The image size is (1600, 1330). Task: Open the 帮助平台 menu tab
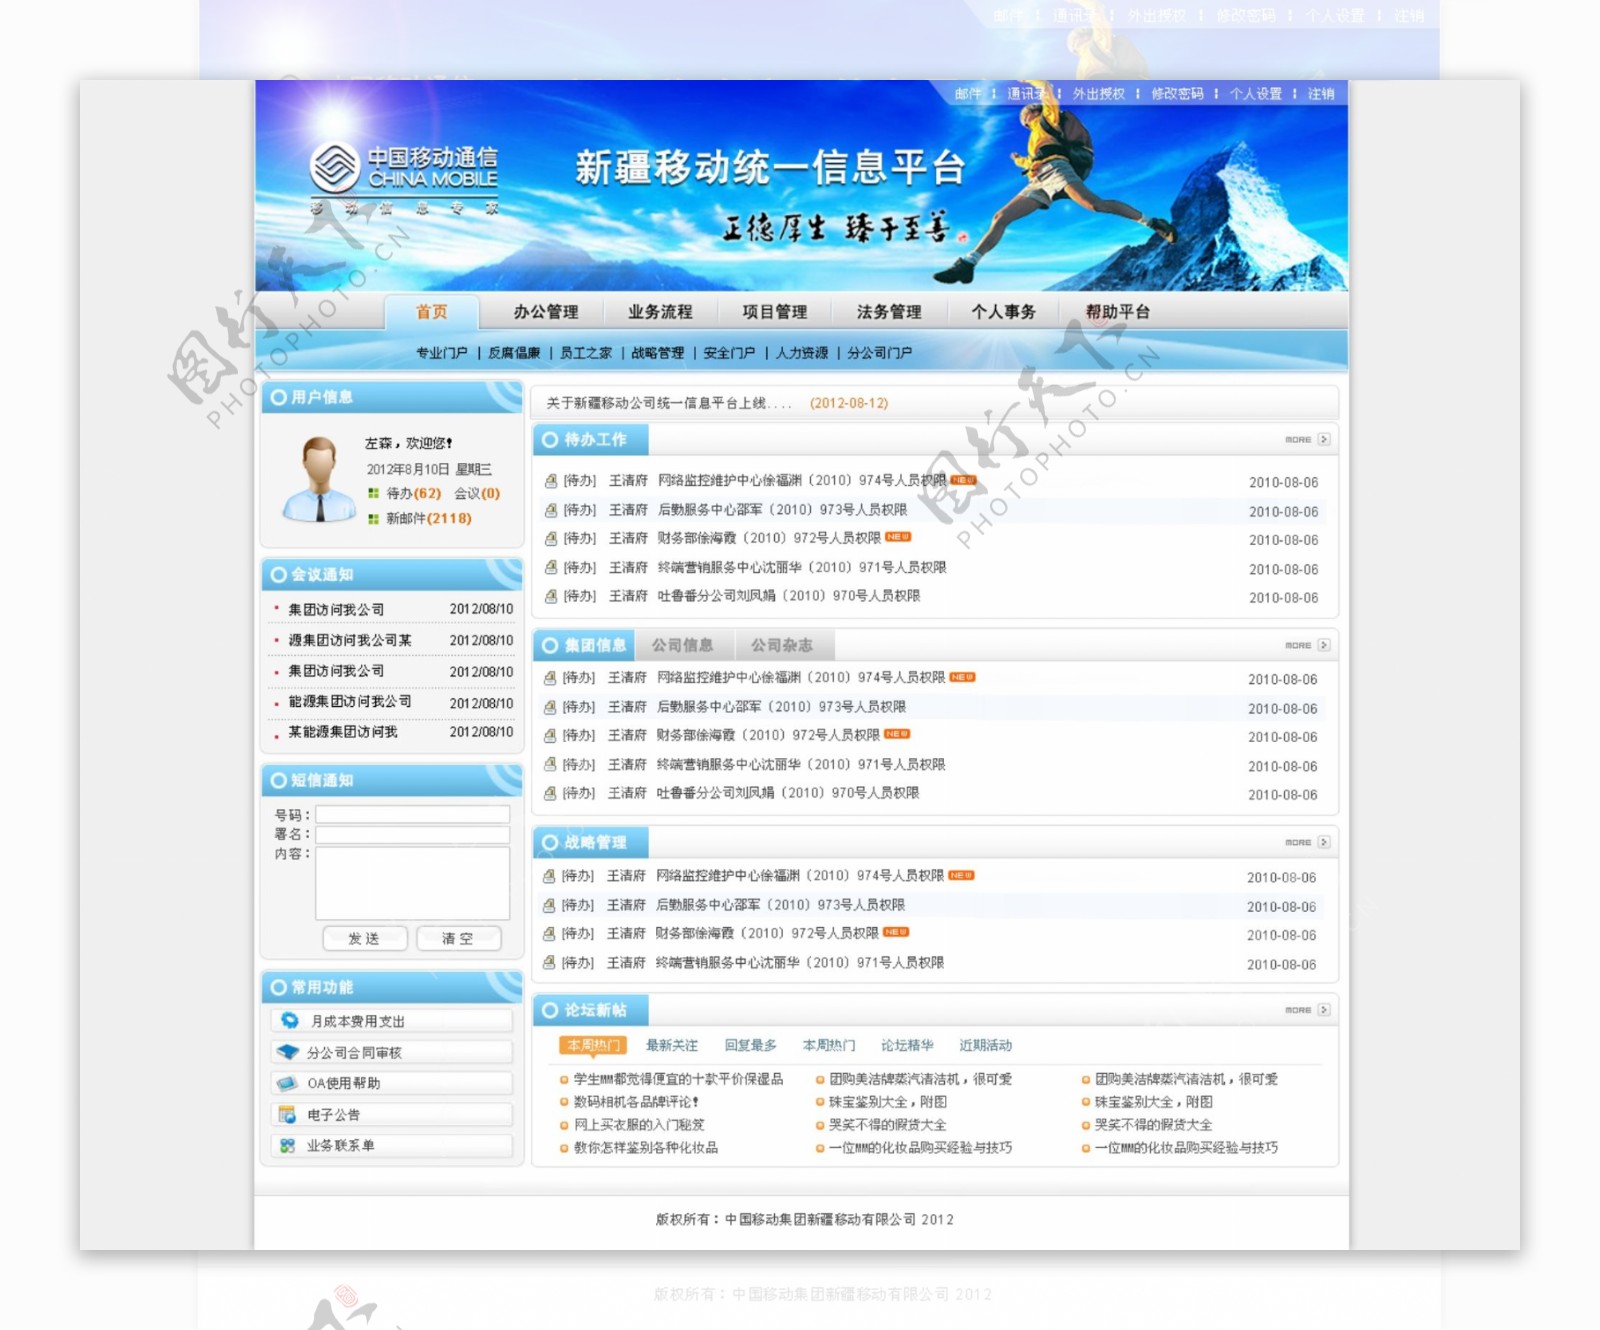coord(1118,312)
